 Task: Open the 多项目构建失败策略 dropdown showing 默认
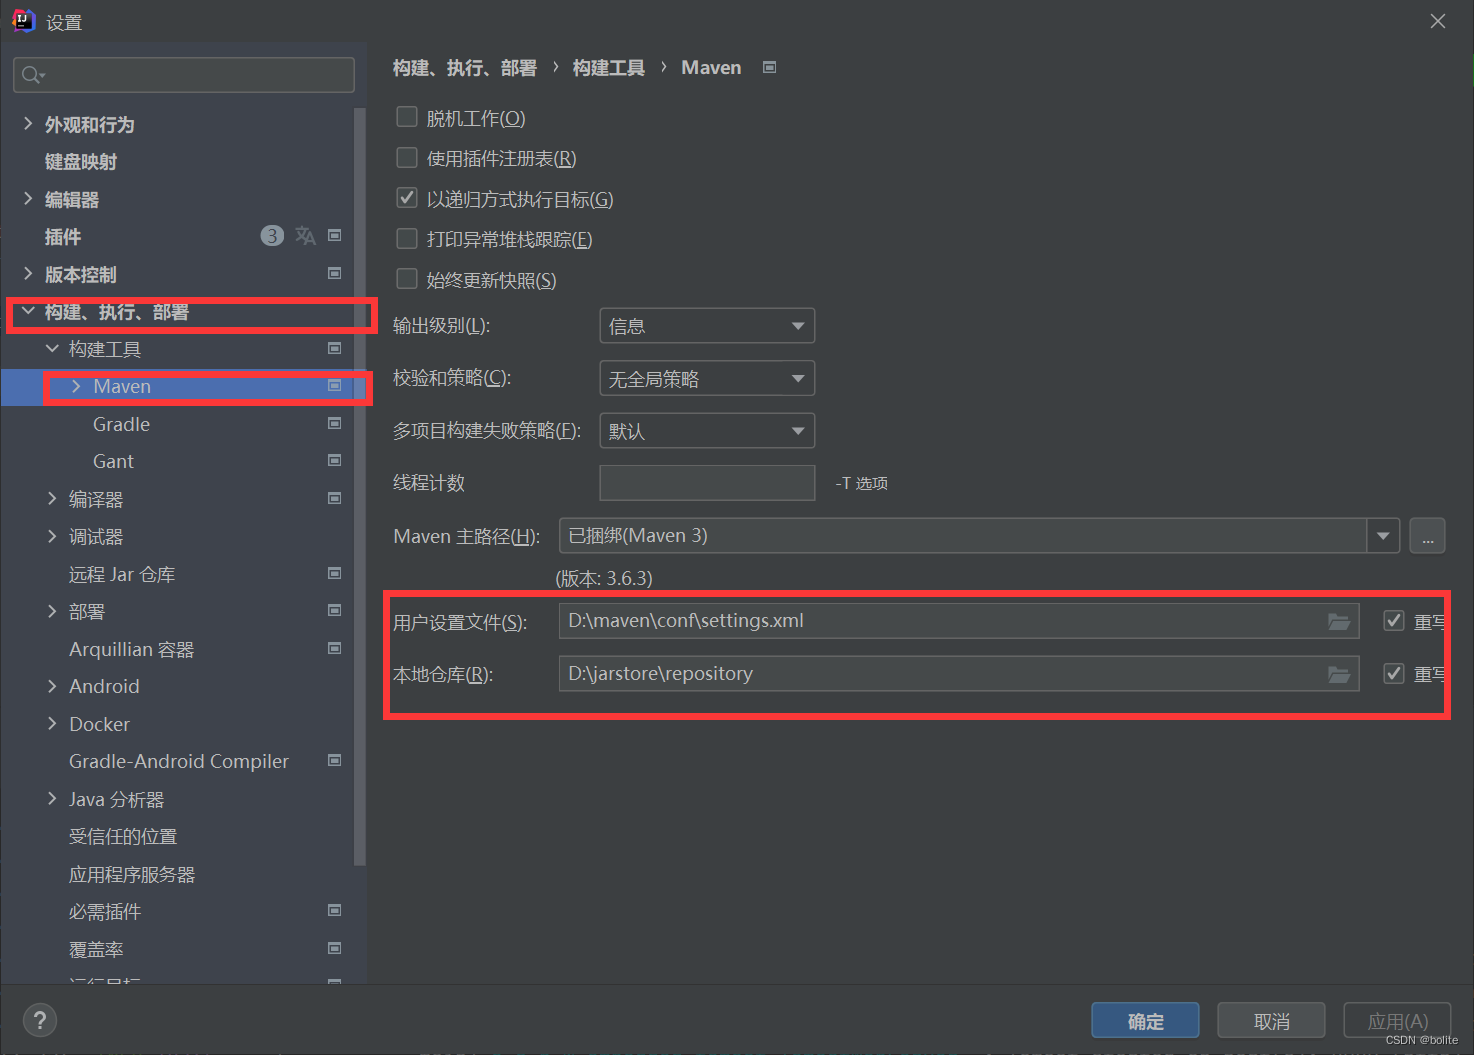(x=707, y=431)
